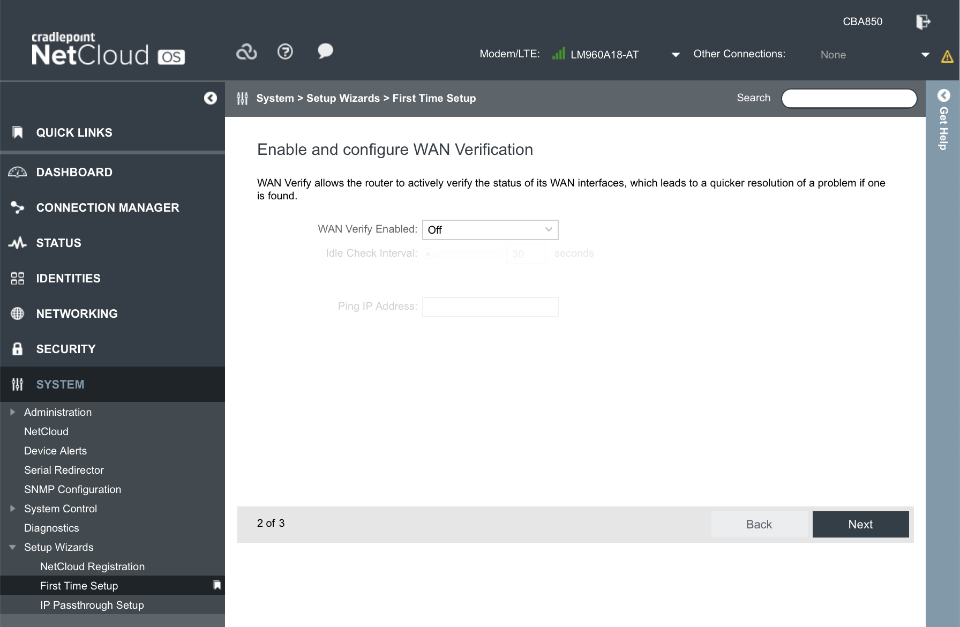Click the Networking globe icon
Screen dimensions: 960x627
click(x=17, y=314)
